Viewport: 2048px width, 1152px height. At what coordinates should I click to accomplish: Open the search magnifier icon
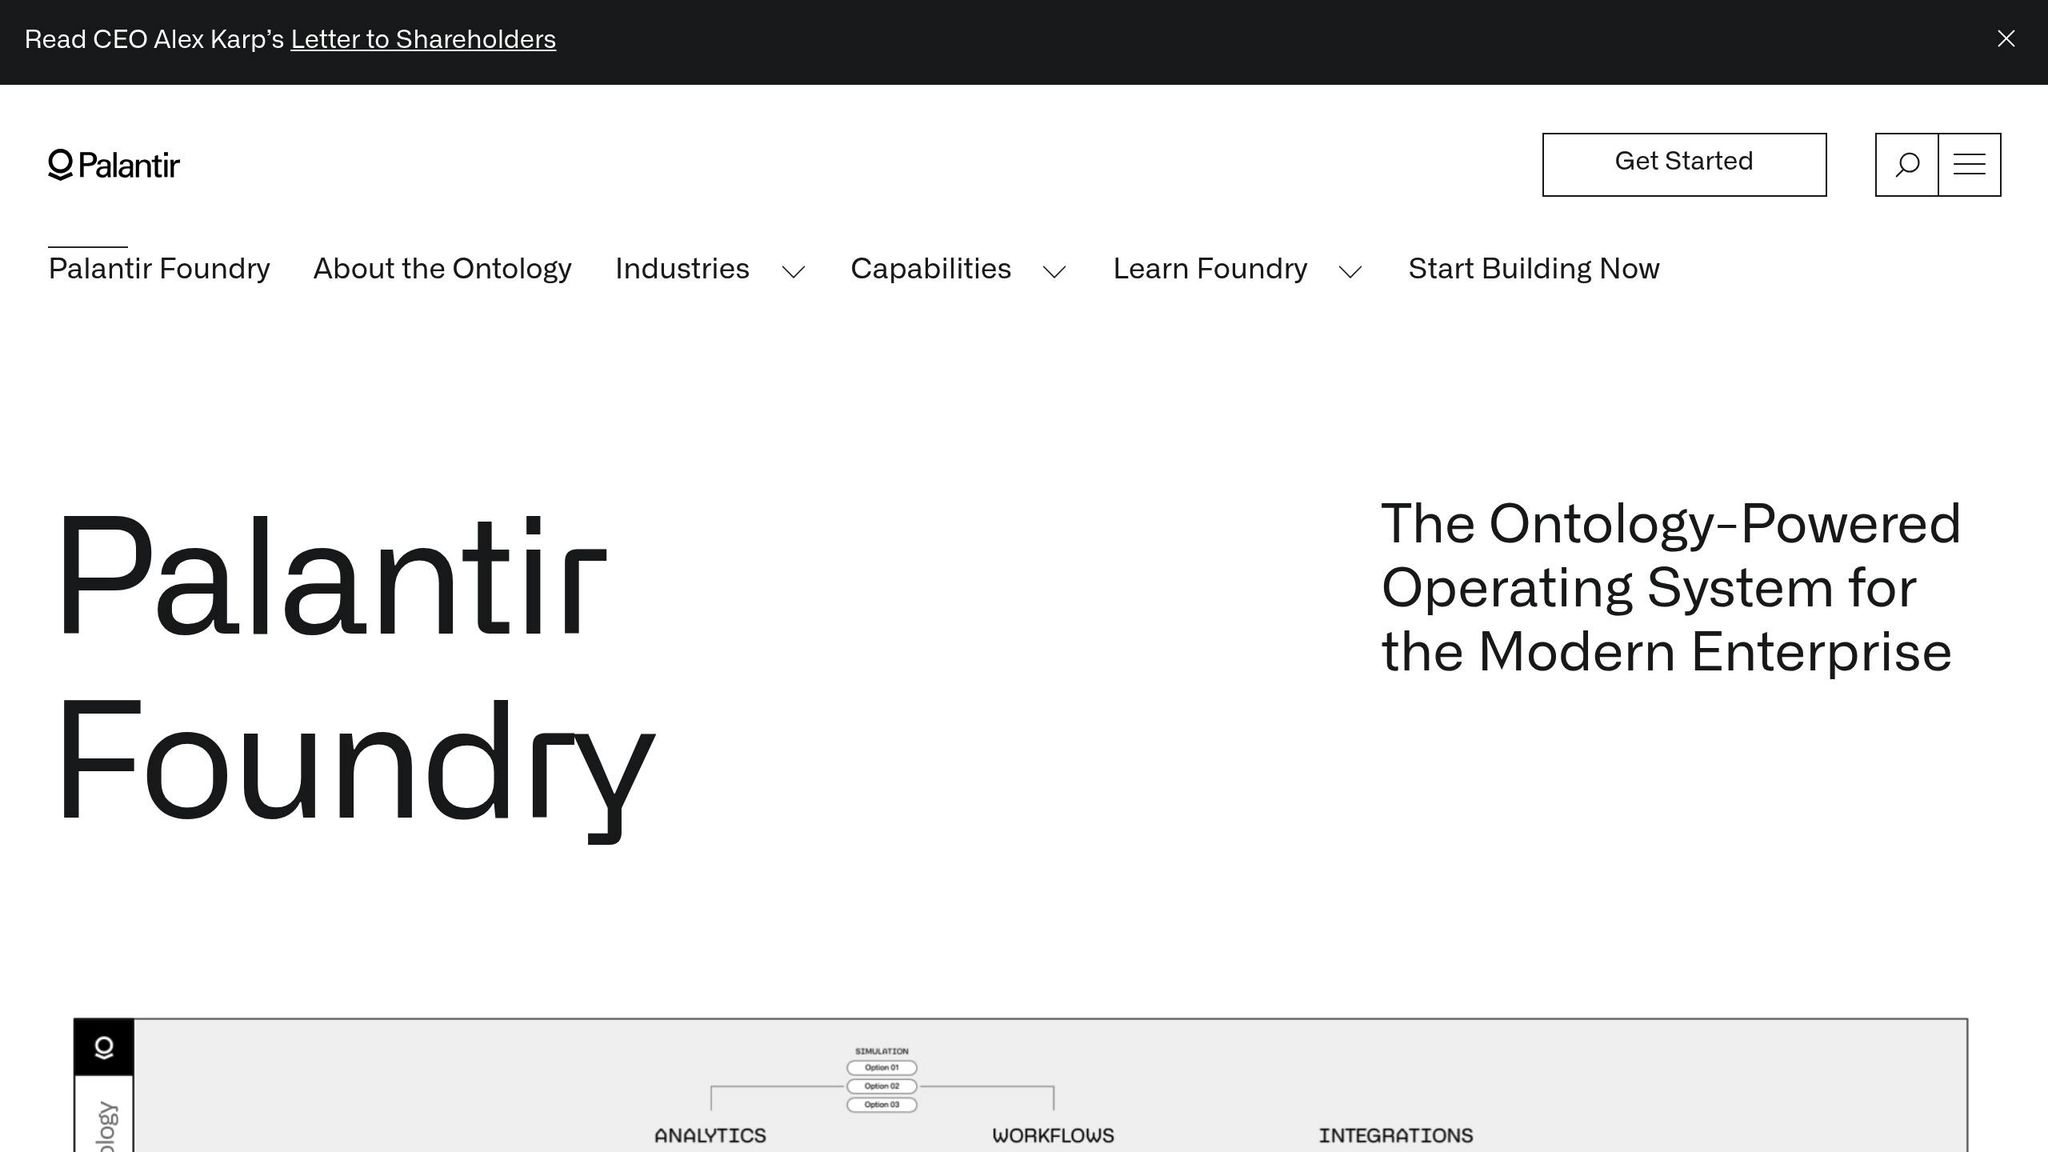1907,165
